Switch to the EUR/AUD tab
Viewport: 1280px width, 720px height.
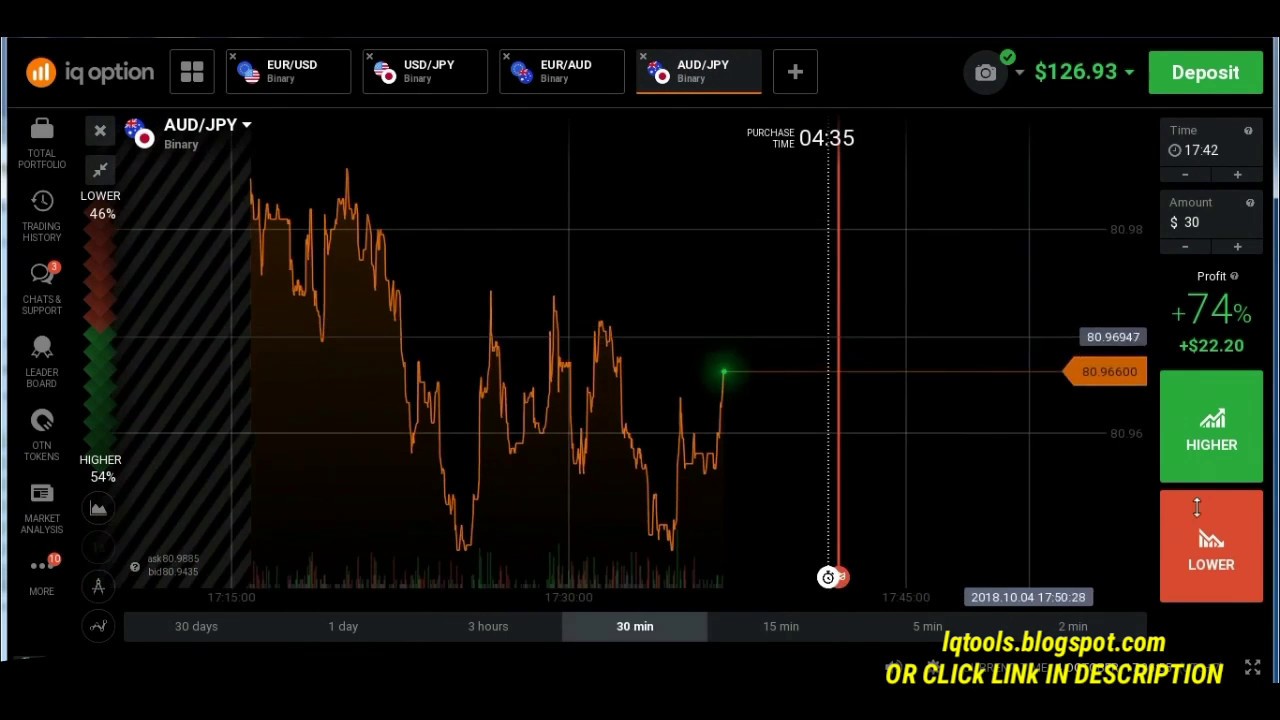(562, 72)
